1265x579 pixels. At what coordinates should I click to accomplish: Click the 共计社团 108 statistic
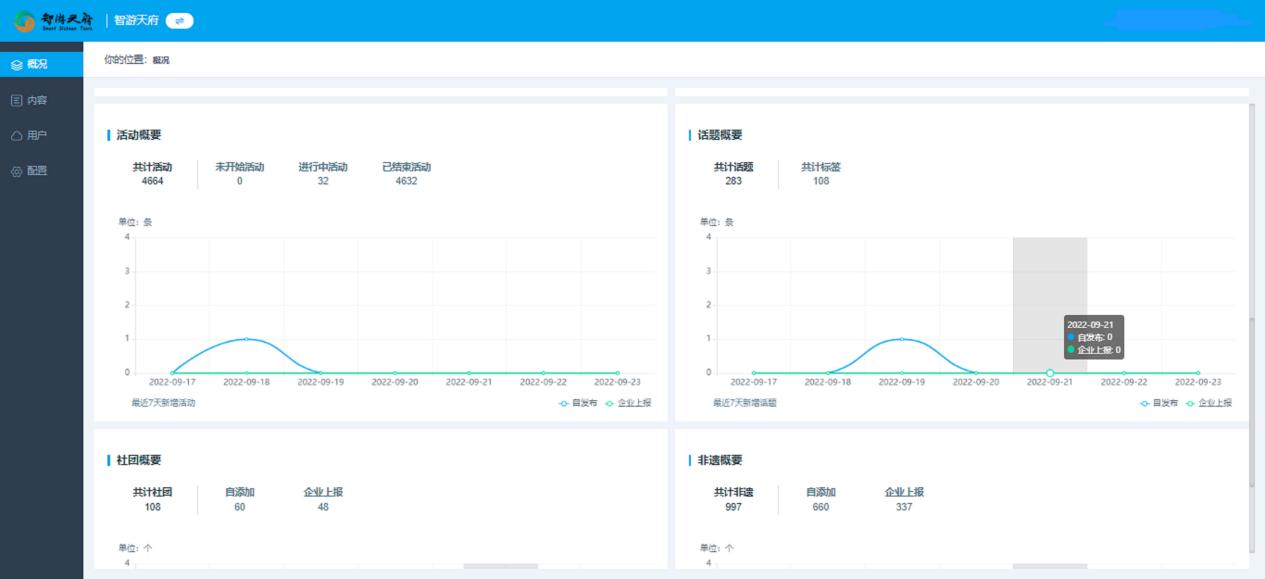(152, 499)
